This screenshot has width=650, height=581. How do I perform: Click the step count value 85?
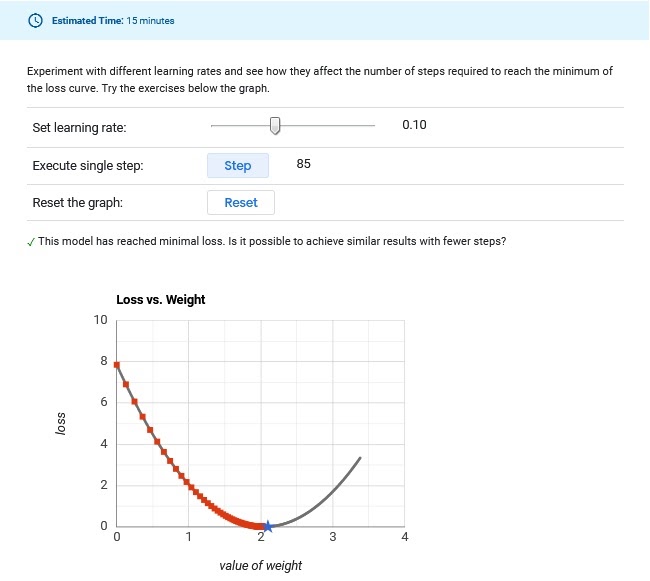(x=304, y=164)
